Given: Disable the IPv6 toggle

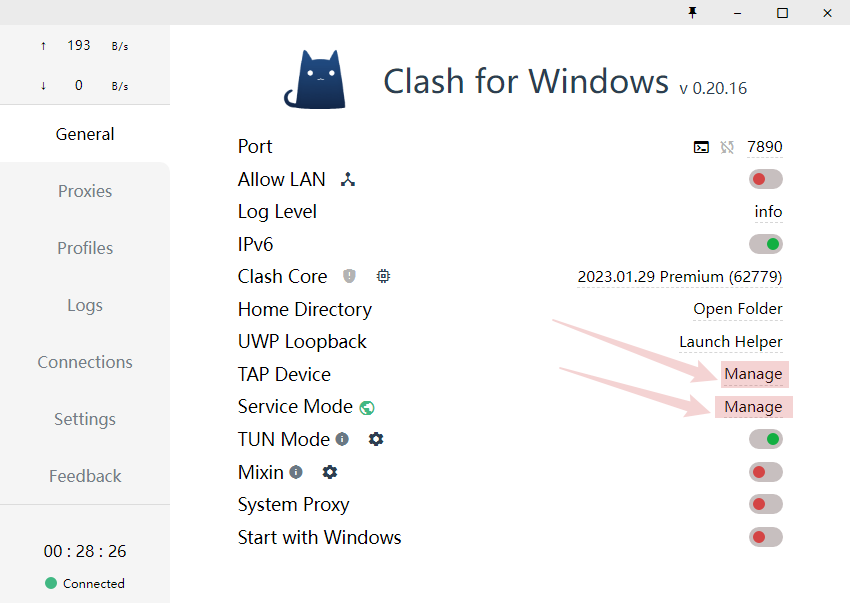Looking at the screenshot, I should pyautogui.click(x=765, y=244).
